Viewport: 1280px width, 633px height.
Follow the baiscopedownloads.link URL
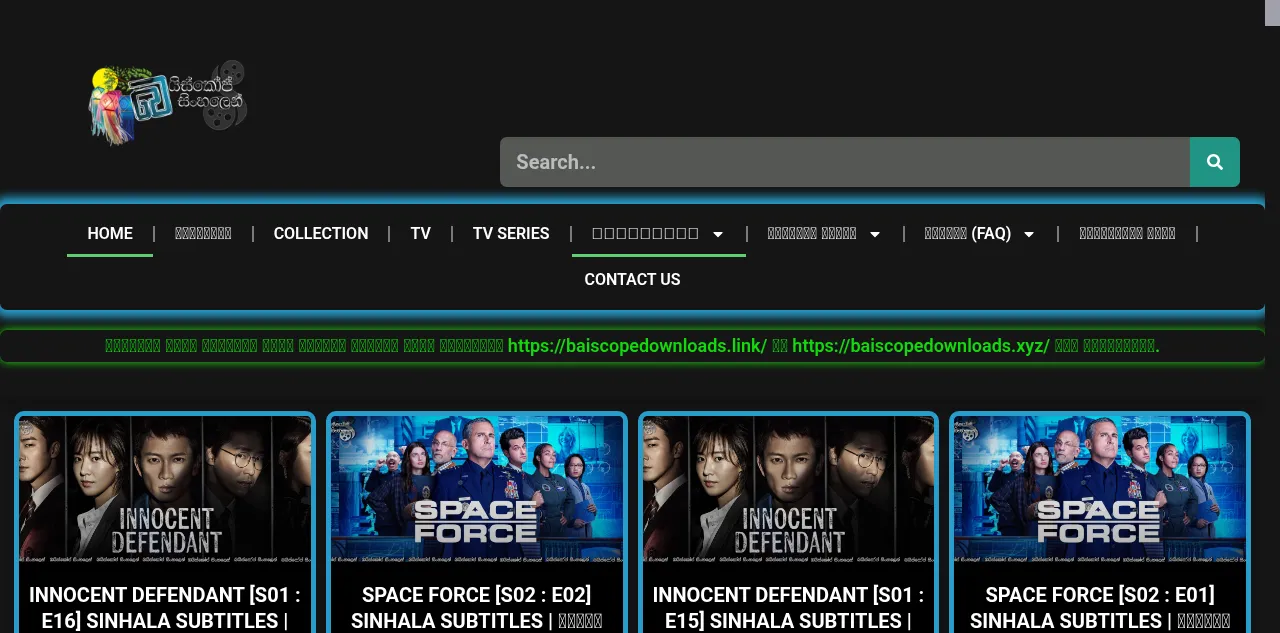637,346
